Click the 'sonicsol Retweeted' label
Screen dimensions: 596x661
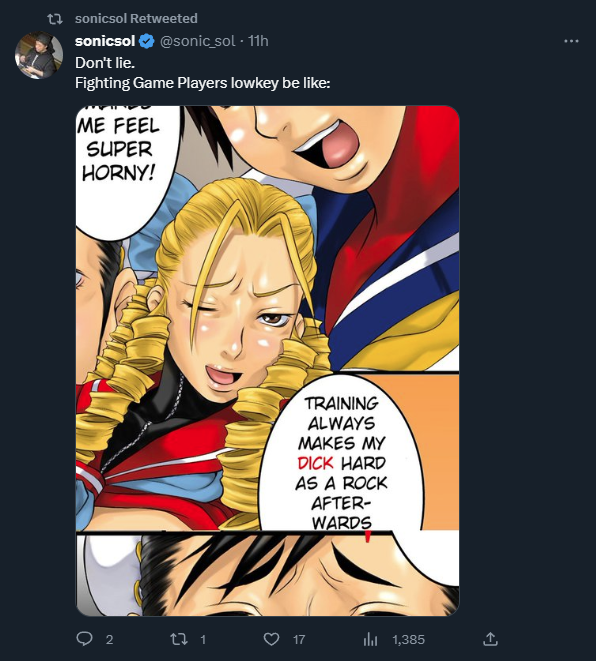[136, 19]
